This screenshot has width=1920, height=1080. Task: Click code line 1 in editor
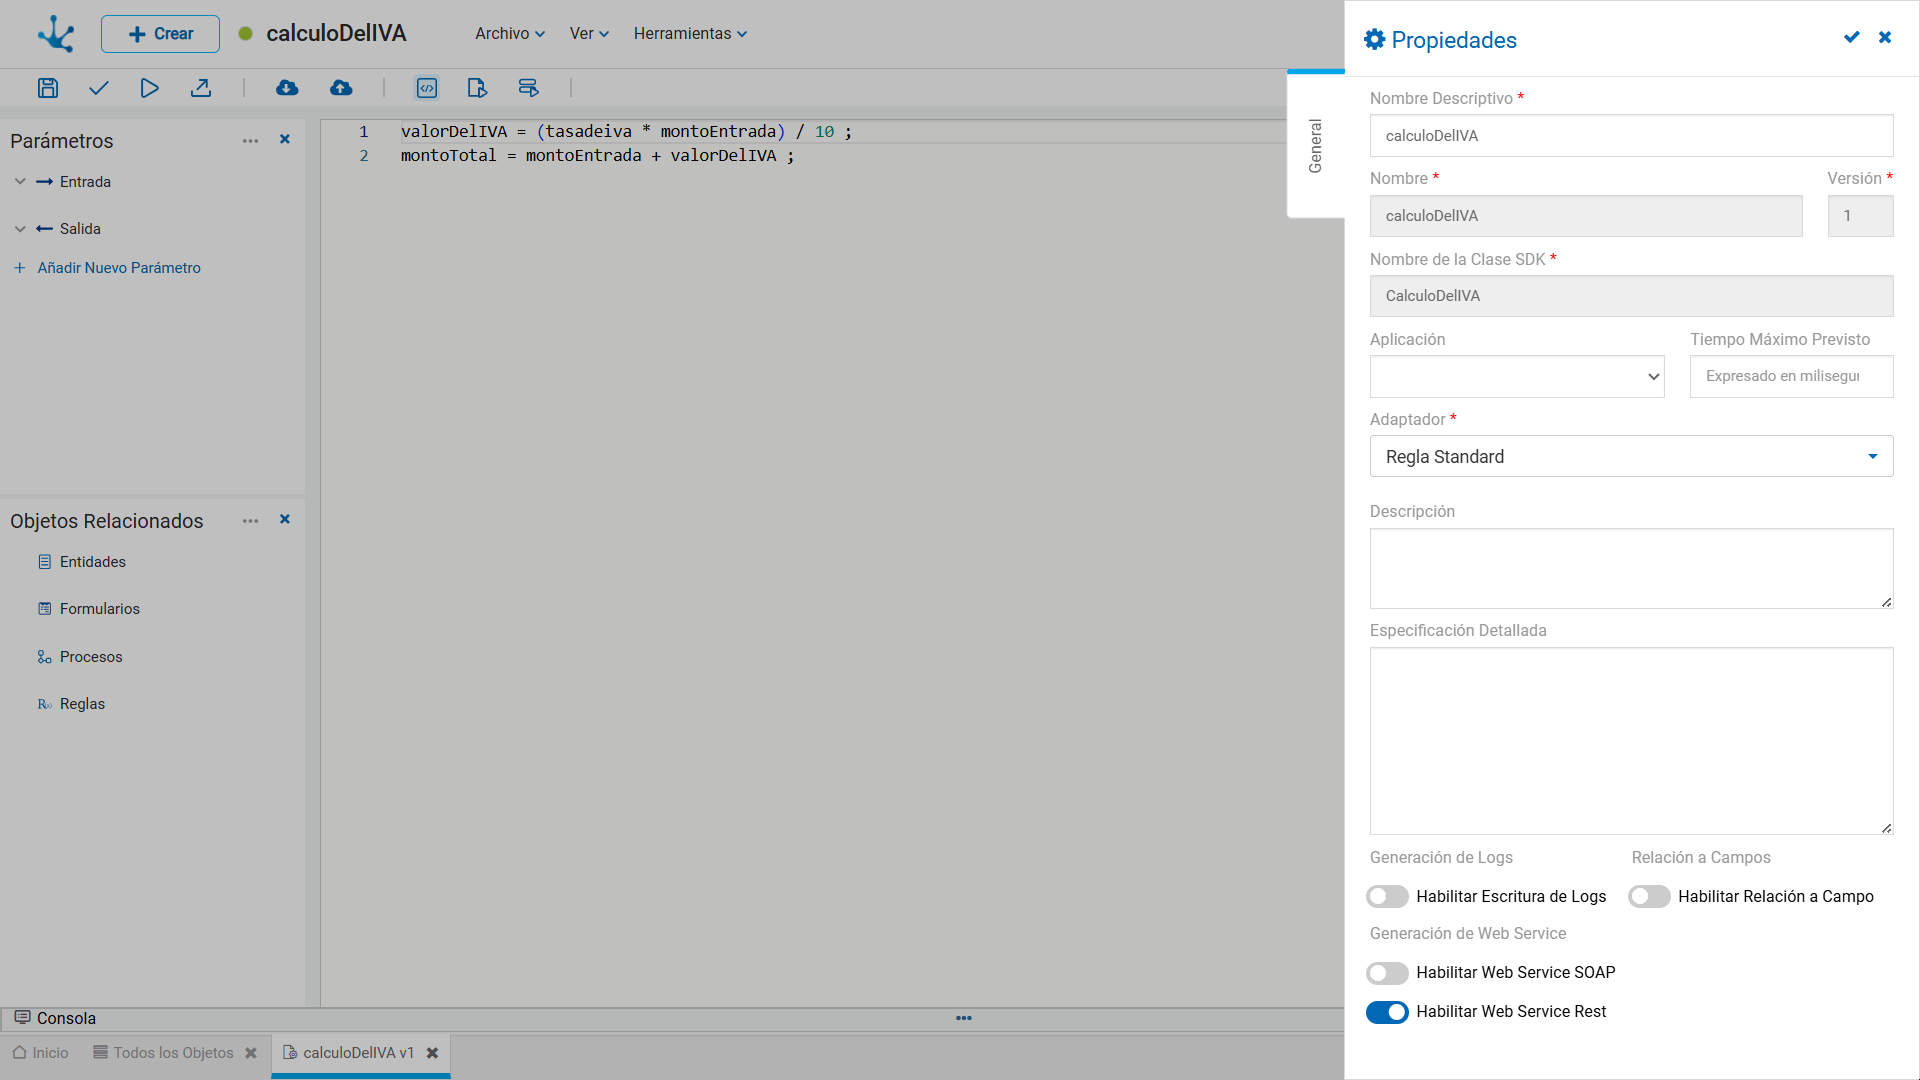click(x=626, y=132)
